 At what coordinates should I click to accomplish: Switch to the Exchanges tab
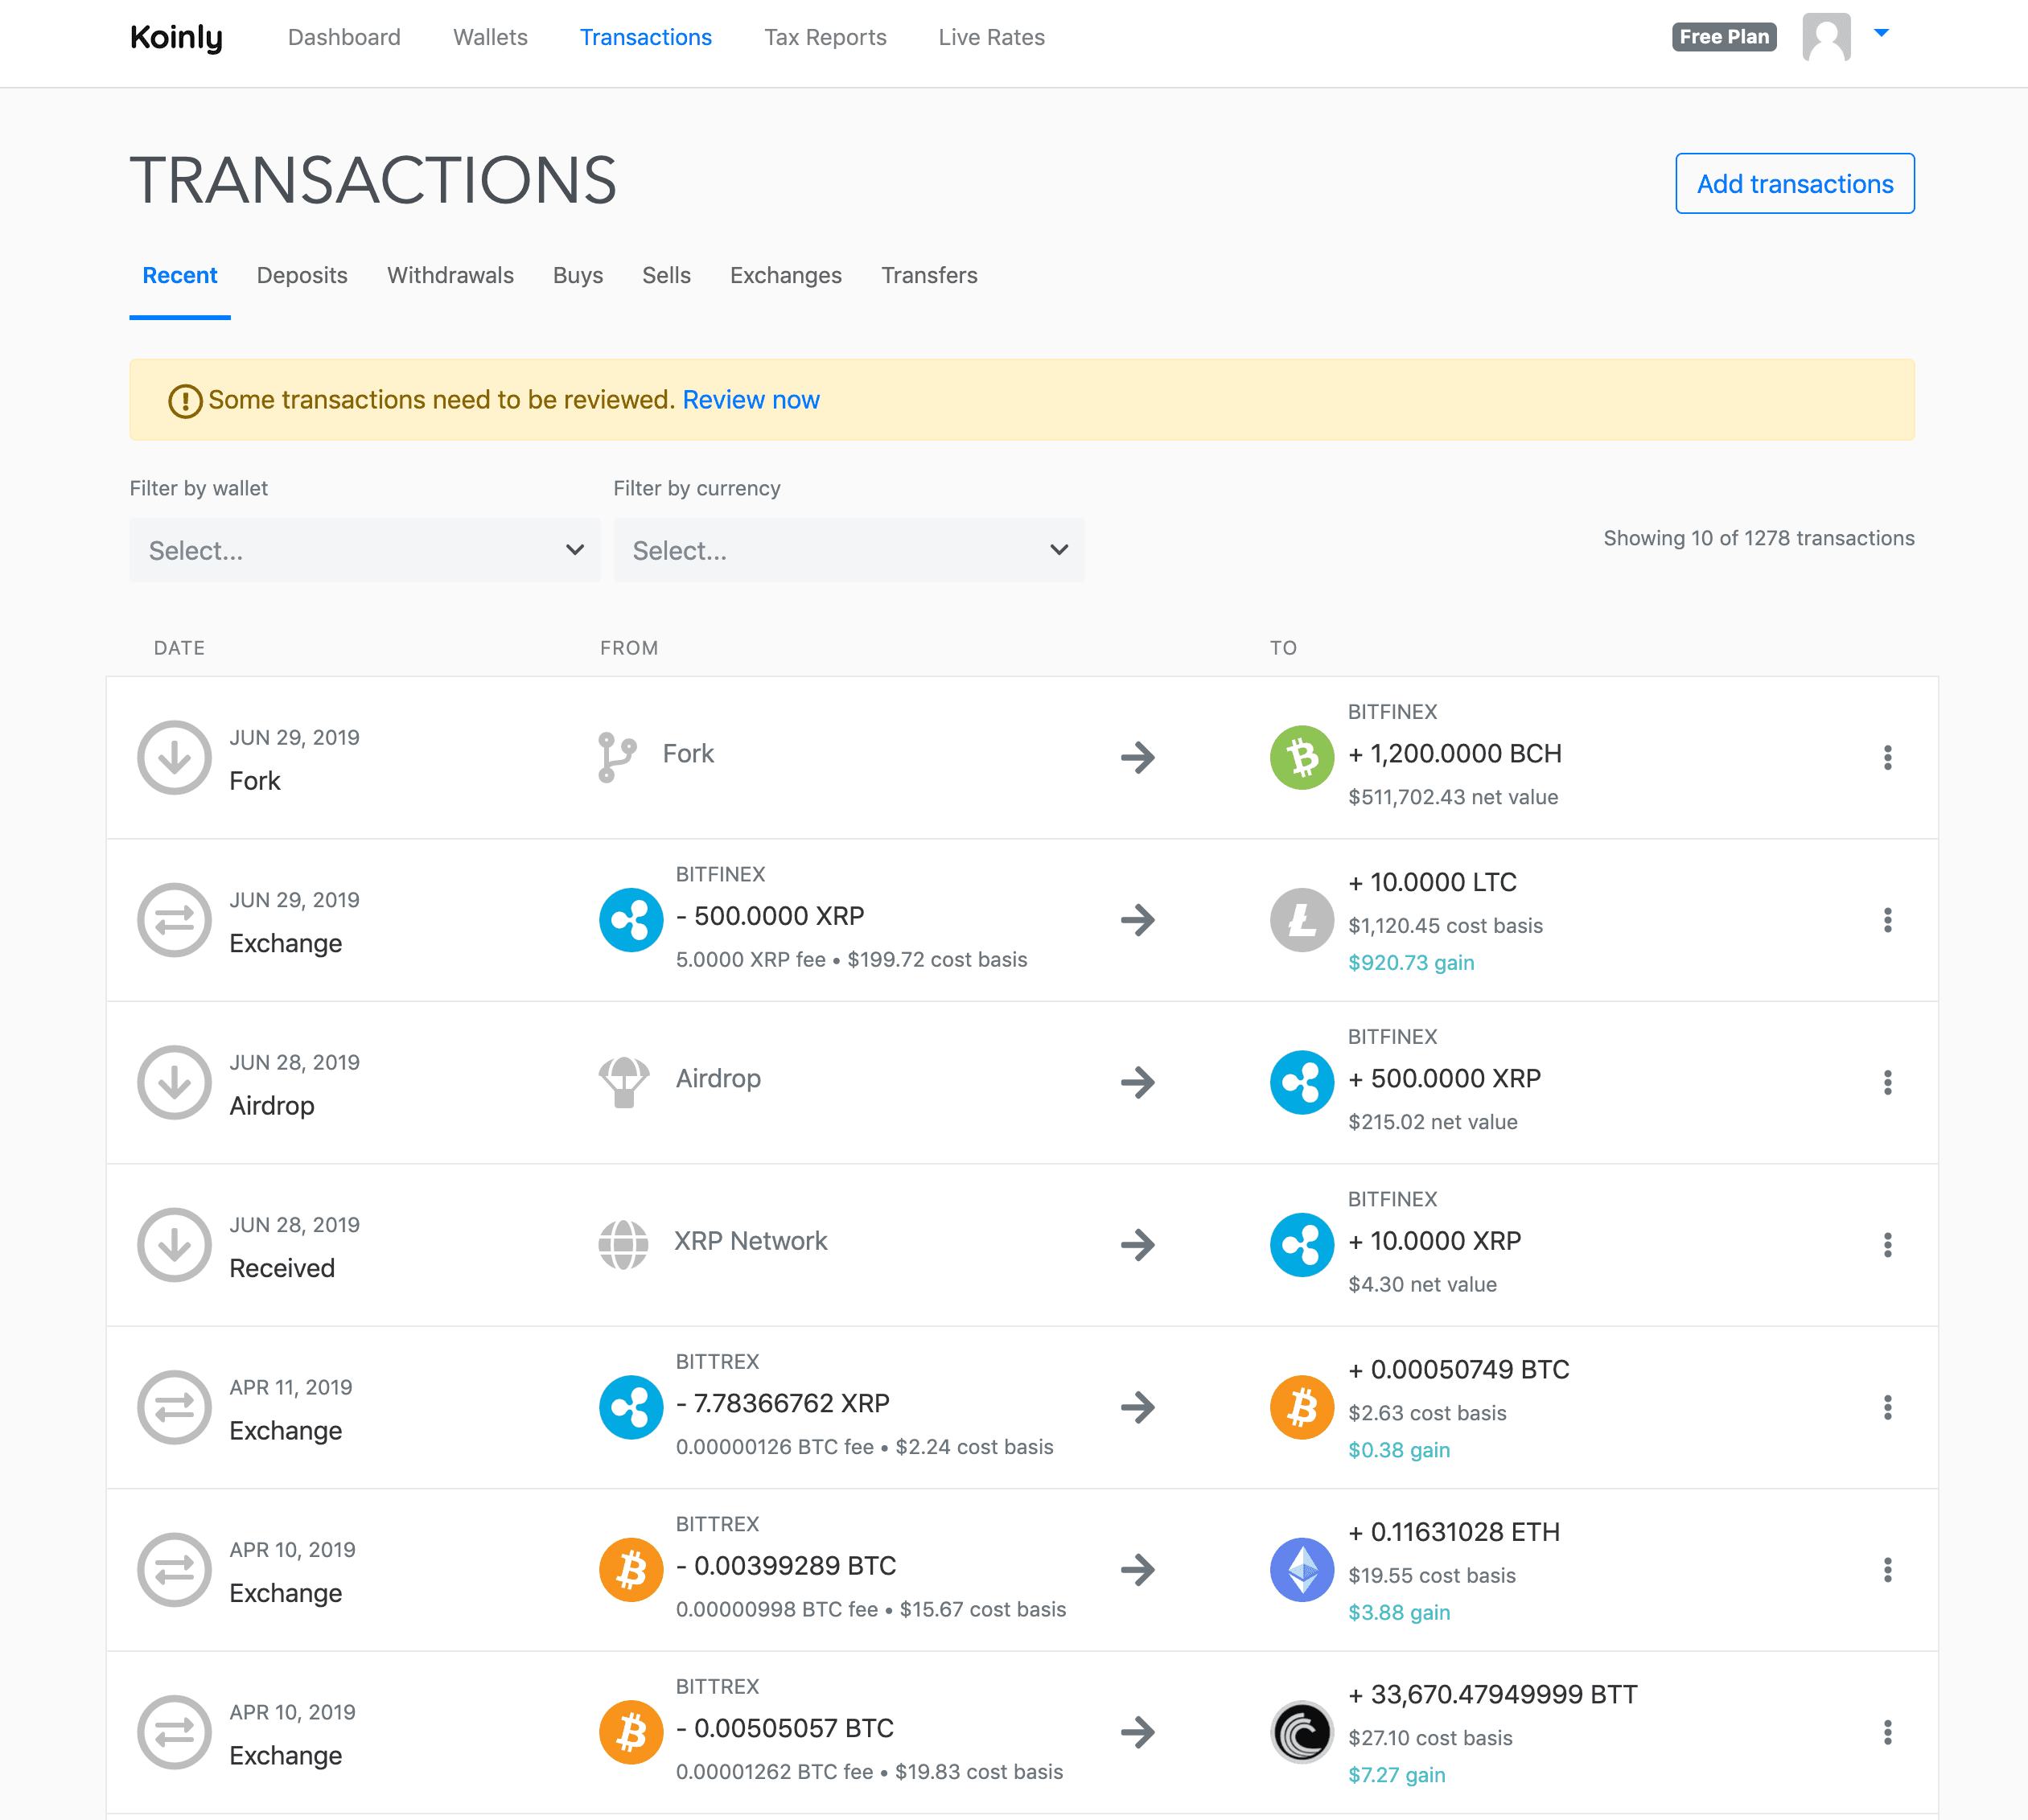coord(785,275)
